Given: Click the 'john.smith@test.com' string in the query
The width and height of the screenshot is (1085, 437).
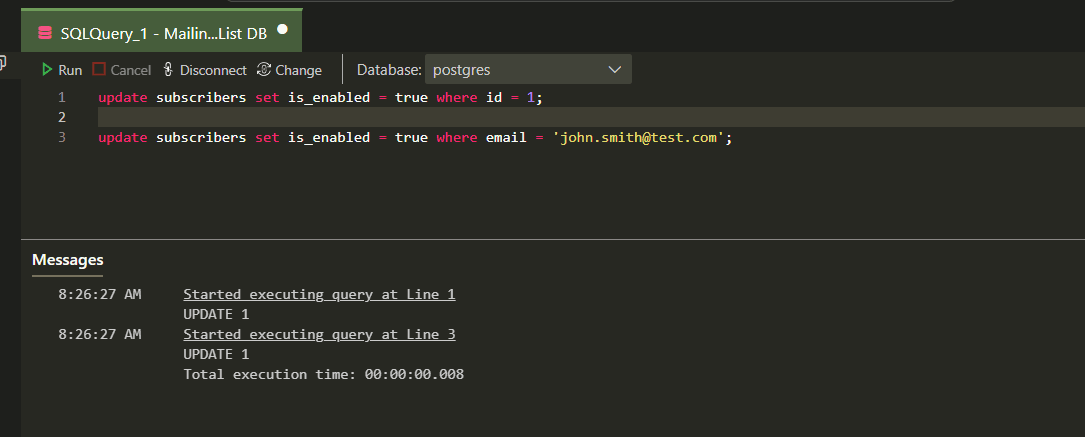Looking at the screenshot, I should (x=640, y=138).
